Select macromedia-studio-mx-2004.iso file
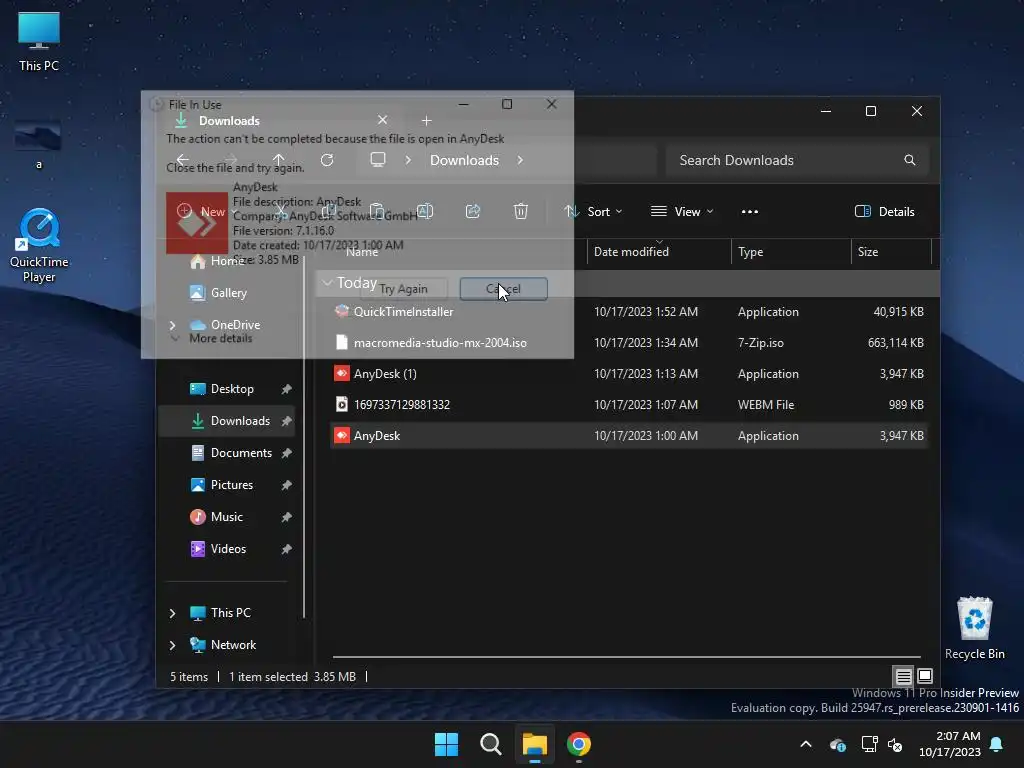 tap(629, 342)
